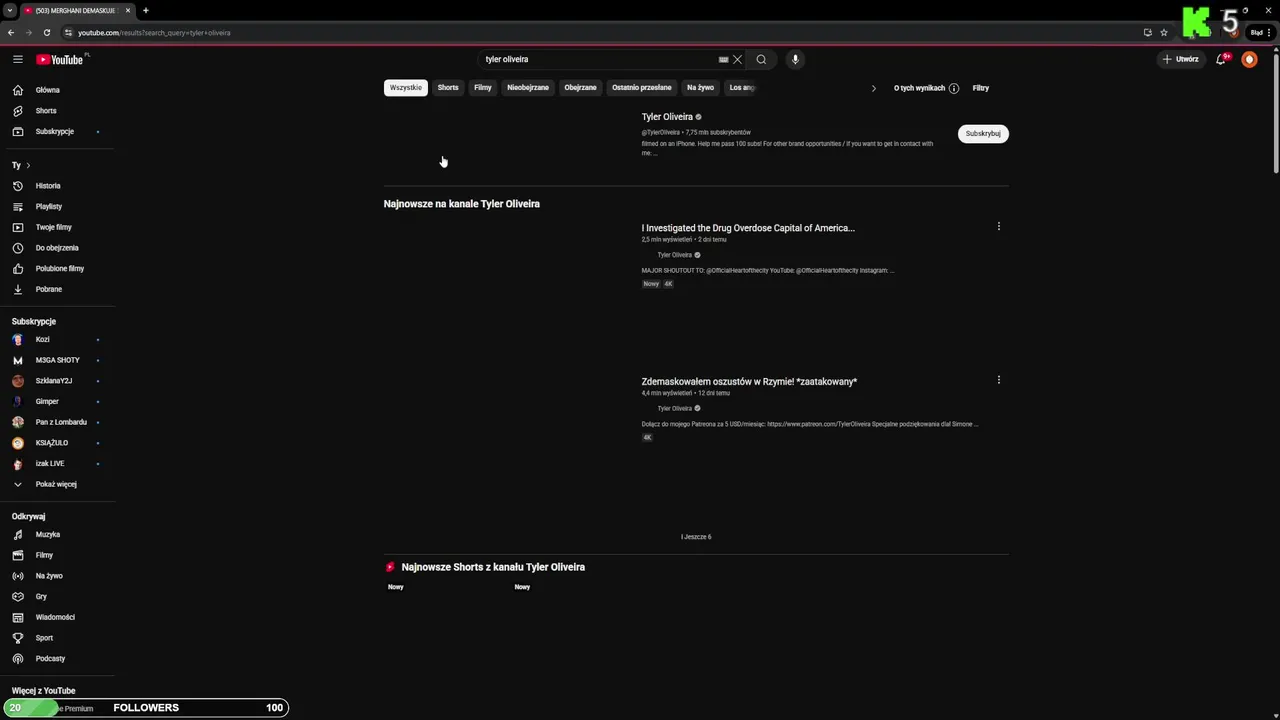The height and width of the screenshot is (720, 1280).
Task: Open I Investigated the Drug Overdose Capital video
Action: tap(748, 228)
